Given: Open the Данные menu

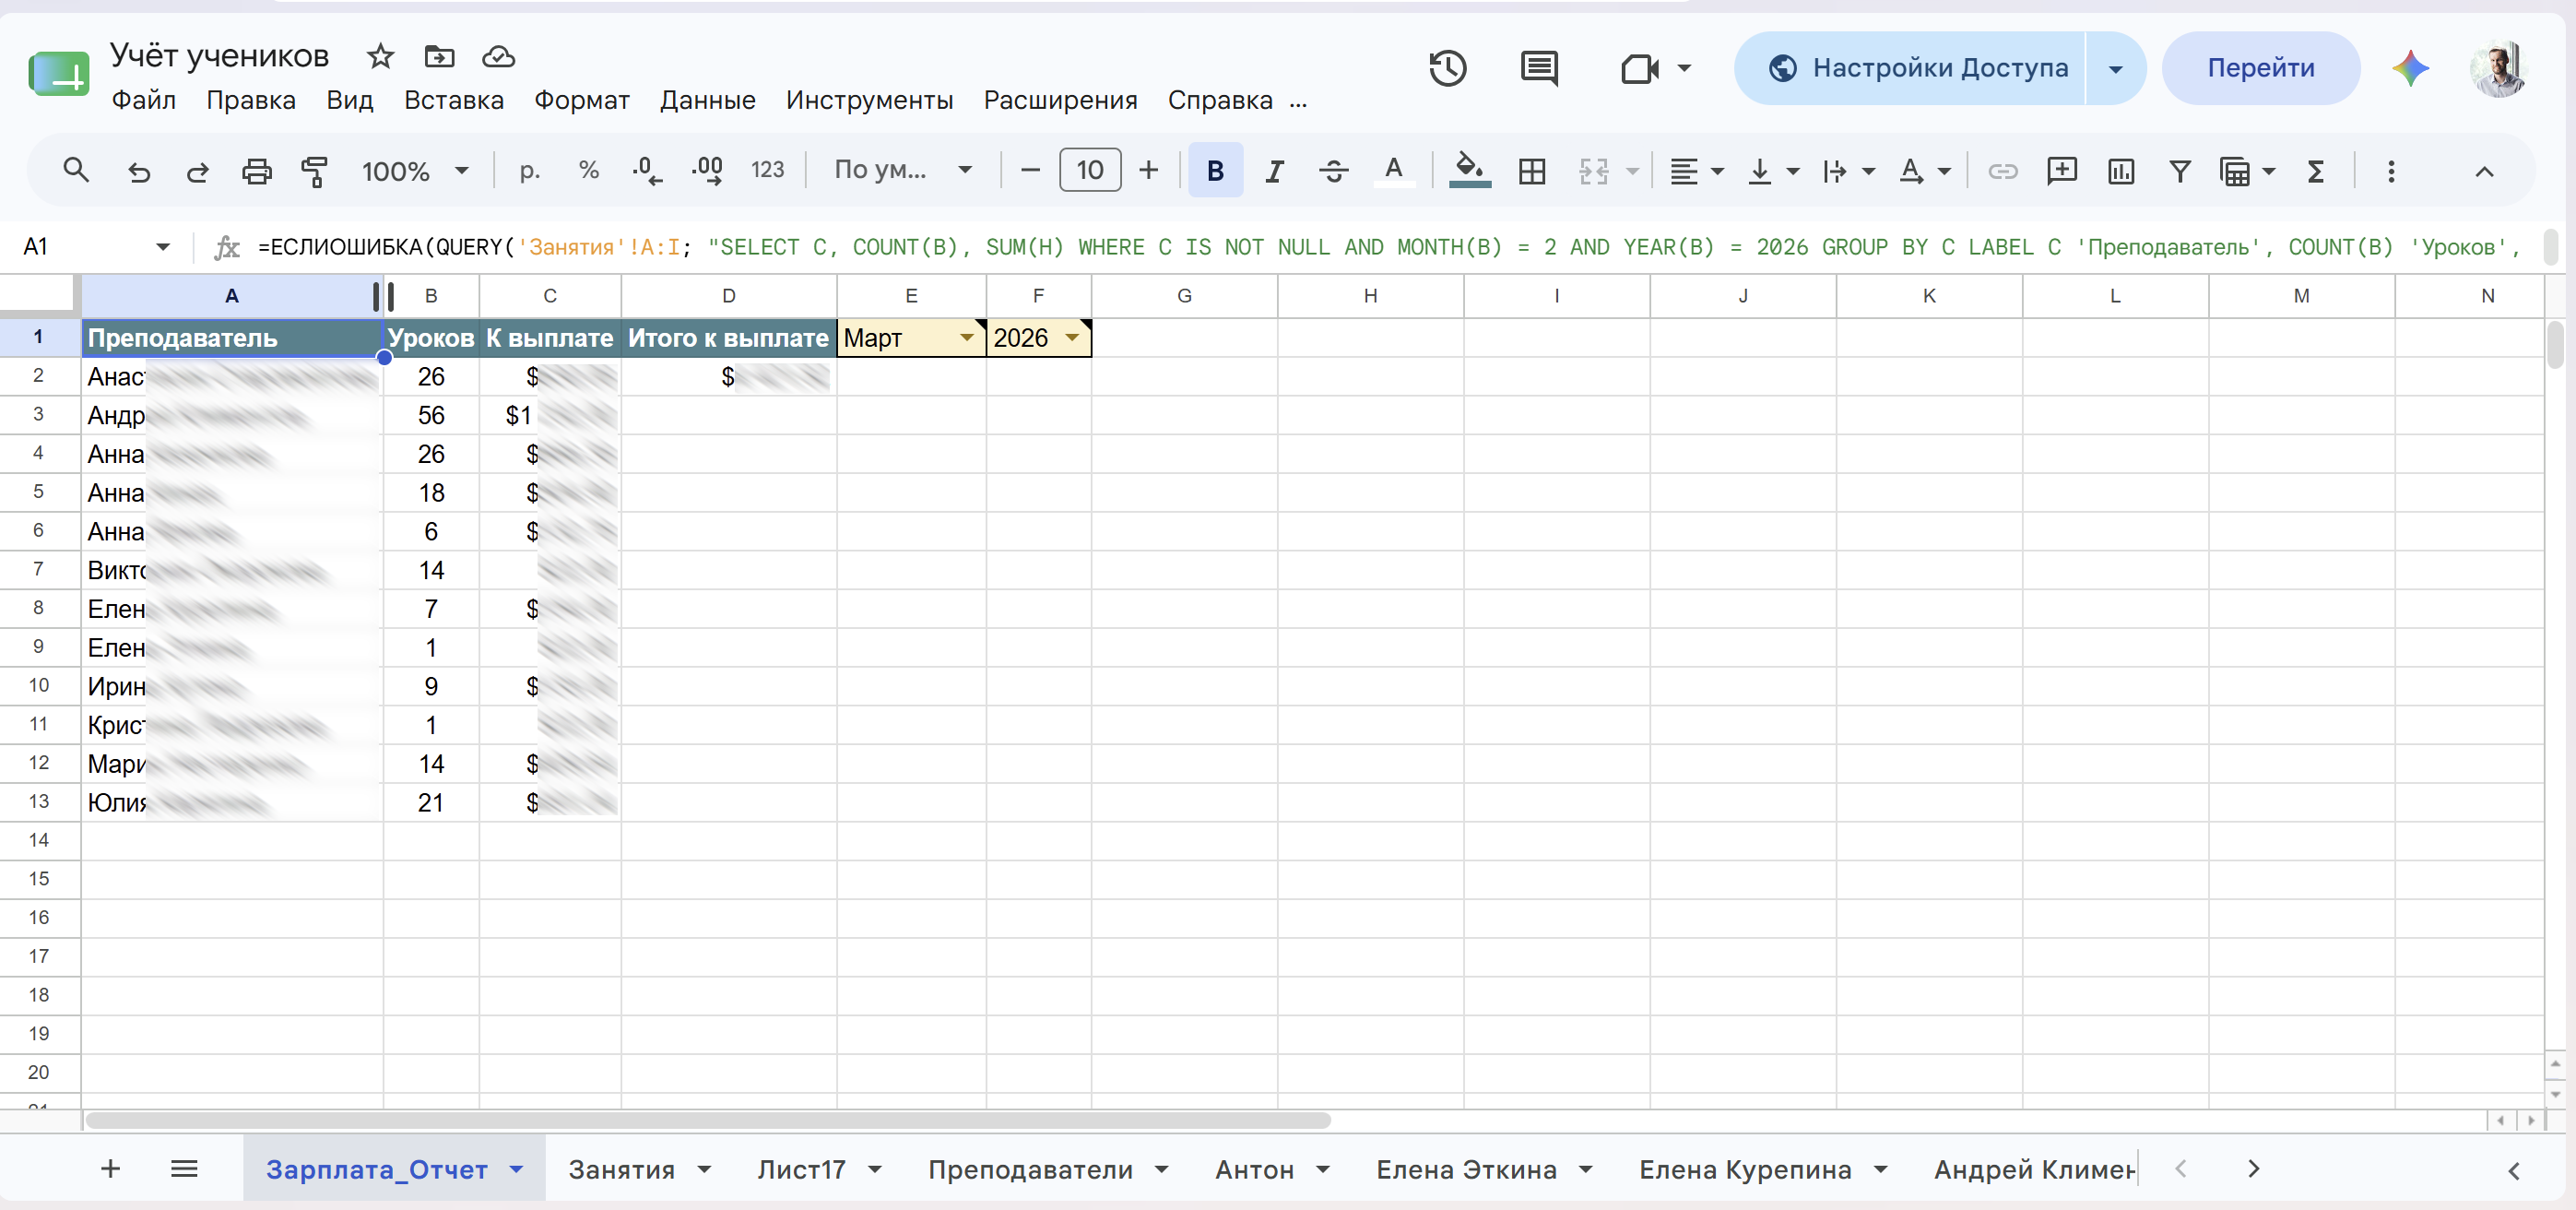Looking at the screenshot, I should click(x=707, y=100).
